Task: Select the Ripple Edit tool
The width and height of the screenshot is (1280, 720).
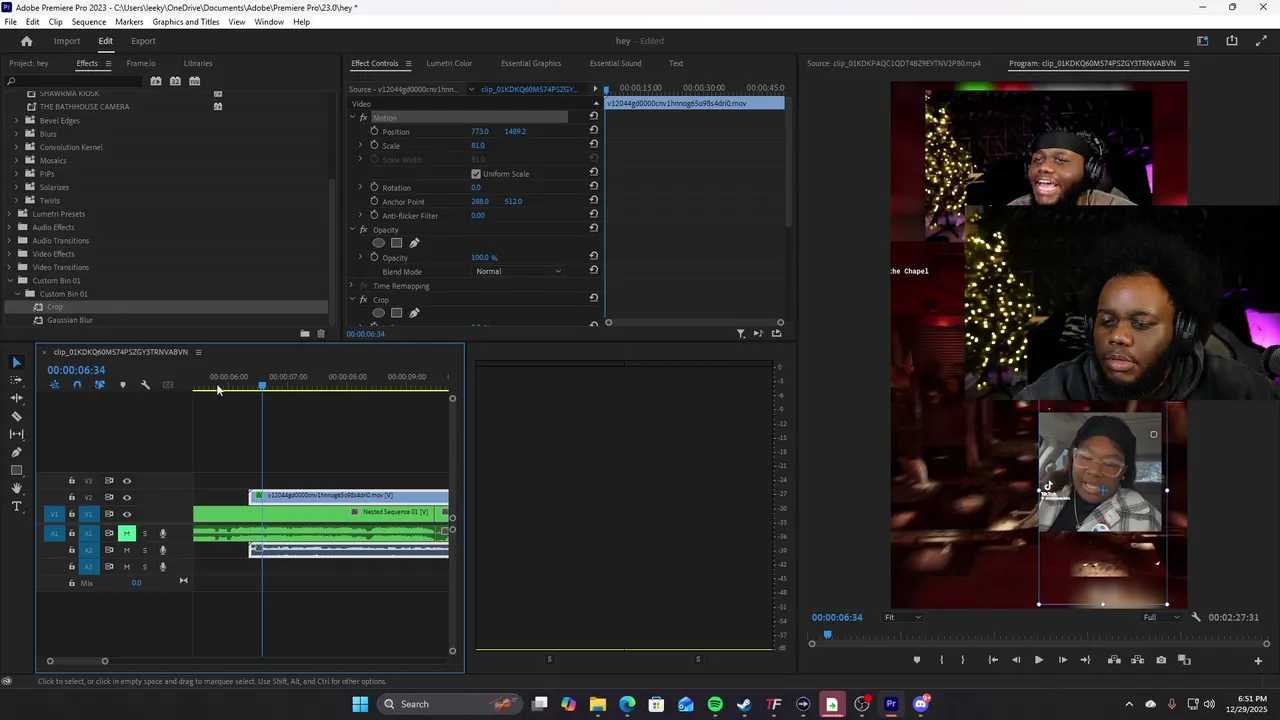Action: pyautogui.click(x=16, y=398)
